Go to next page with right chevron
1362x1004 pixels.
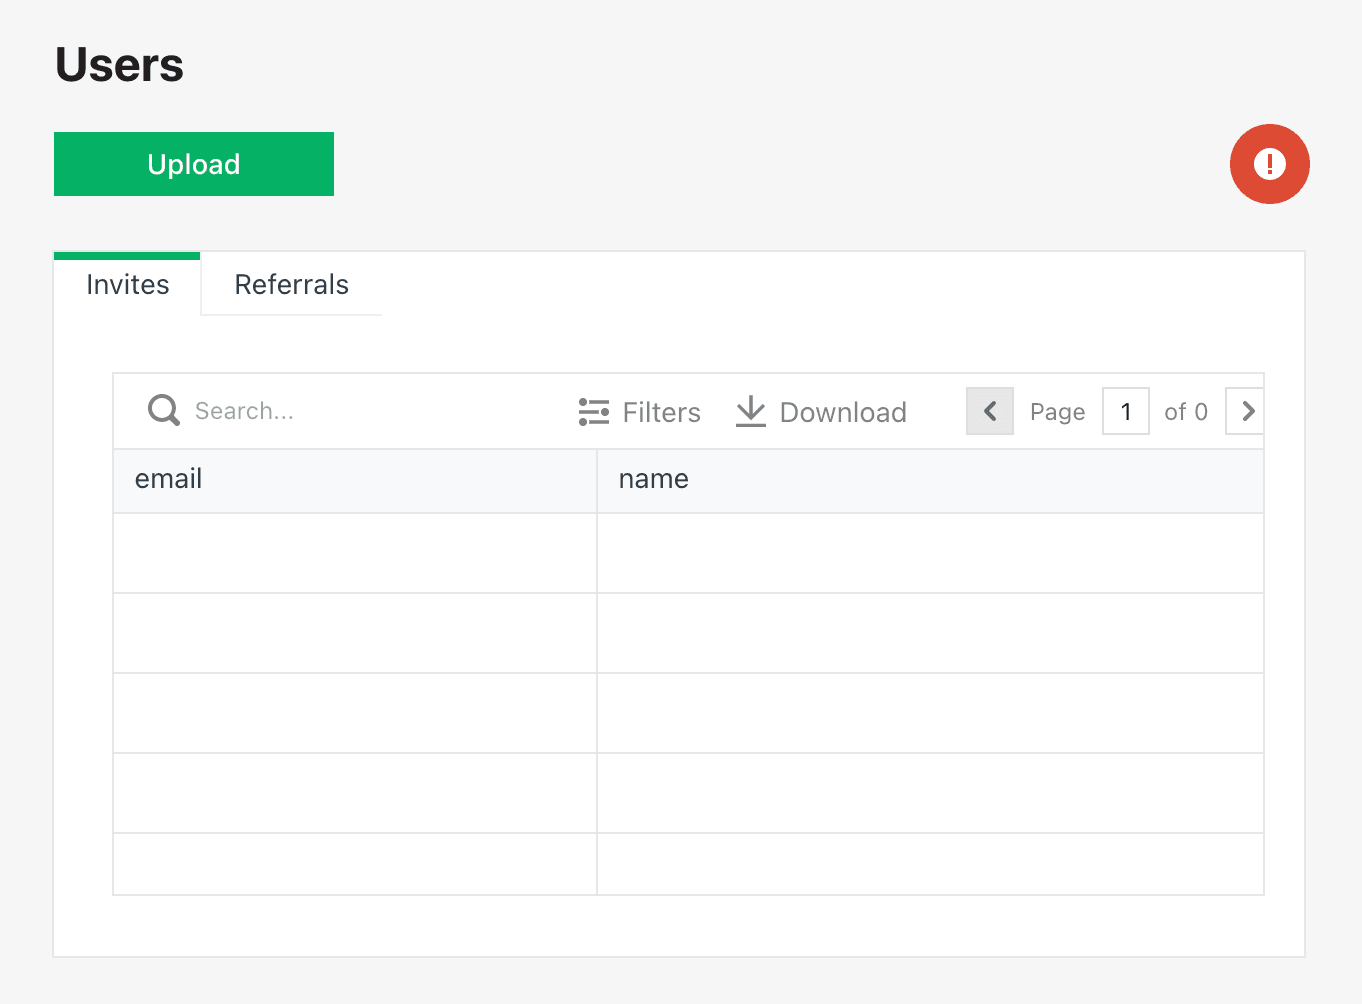point(1246,411)
